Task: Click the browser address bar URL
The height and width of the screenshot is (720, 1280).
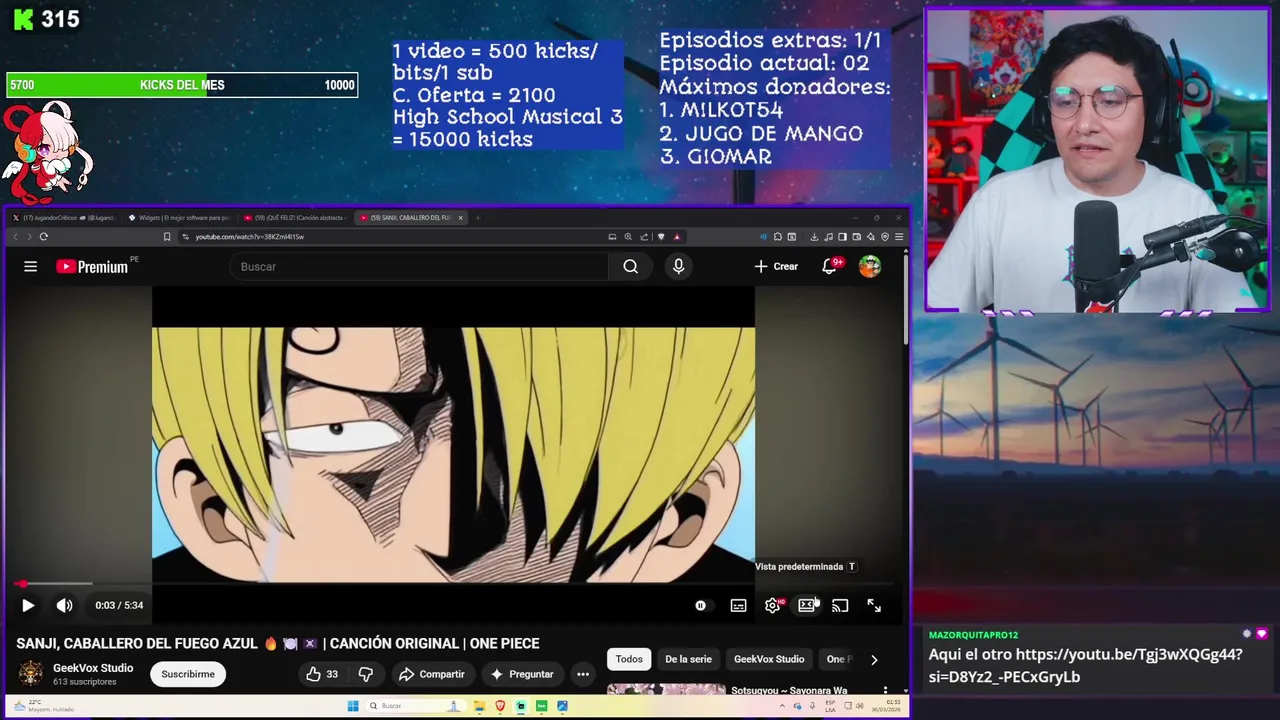Action: tap(249, 237)
